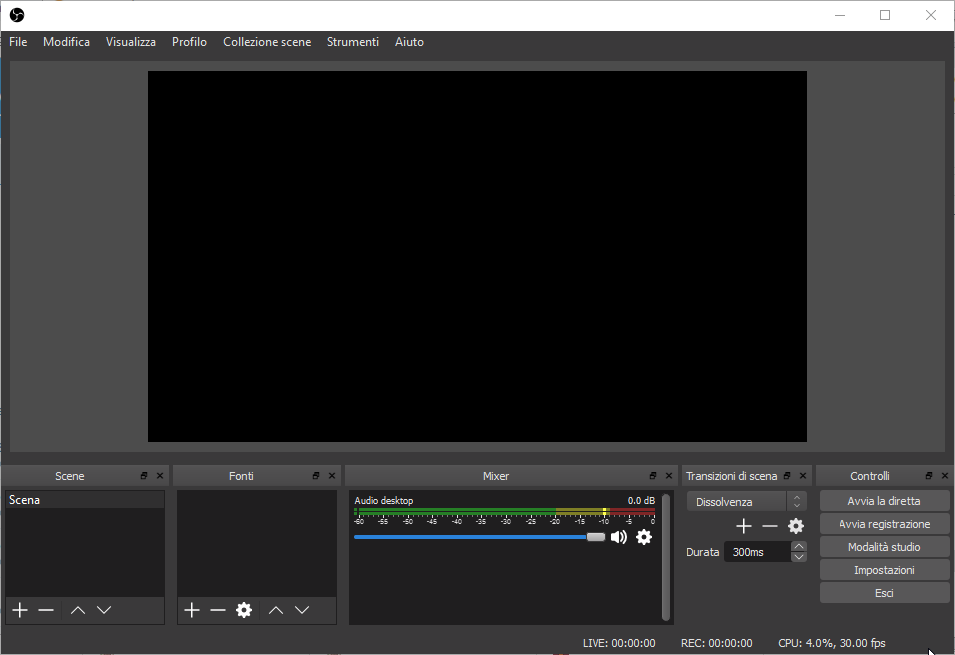Click the Mixer vertical scrollbar

coord(666,557)
